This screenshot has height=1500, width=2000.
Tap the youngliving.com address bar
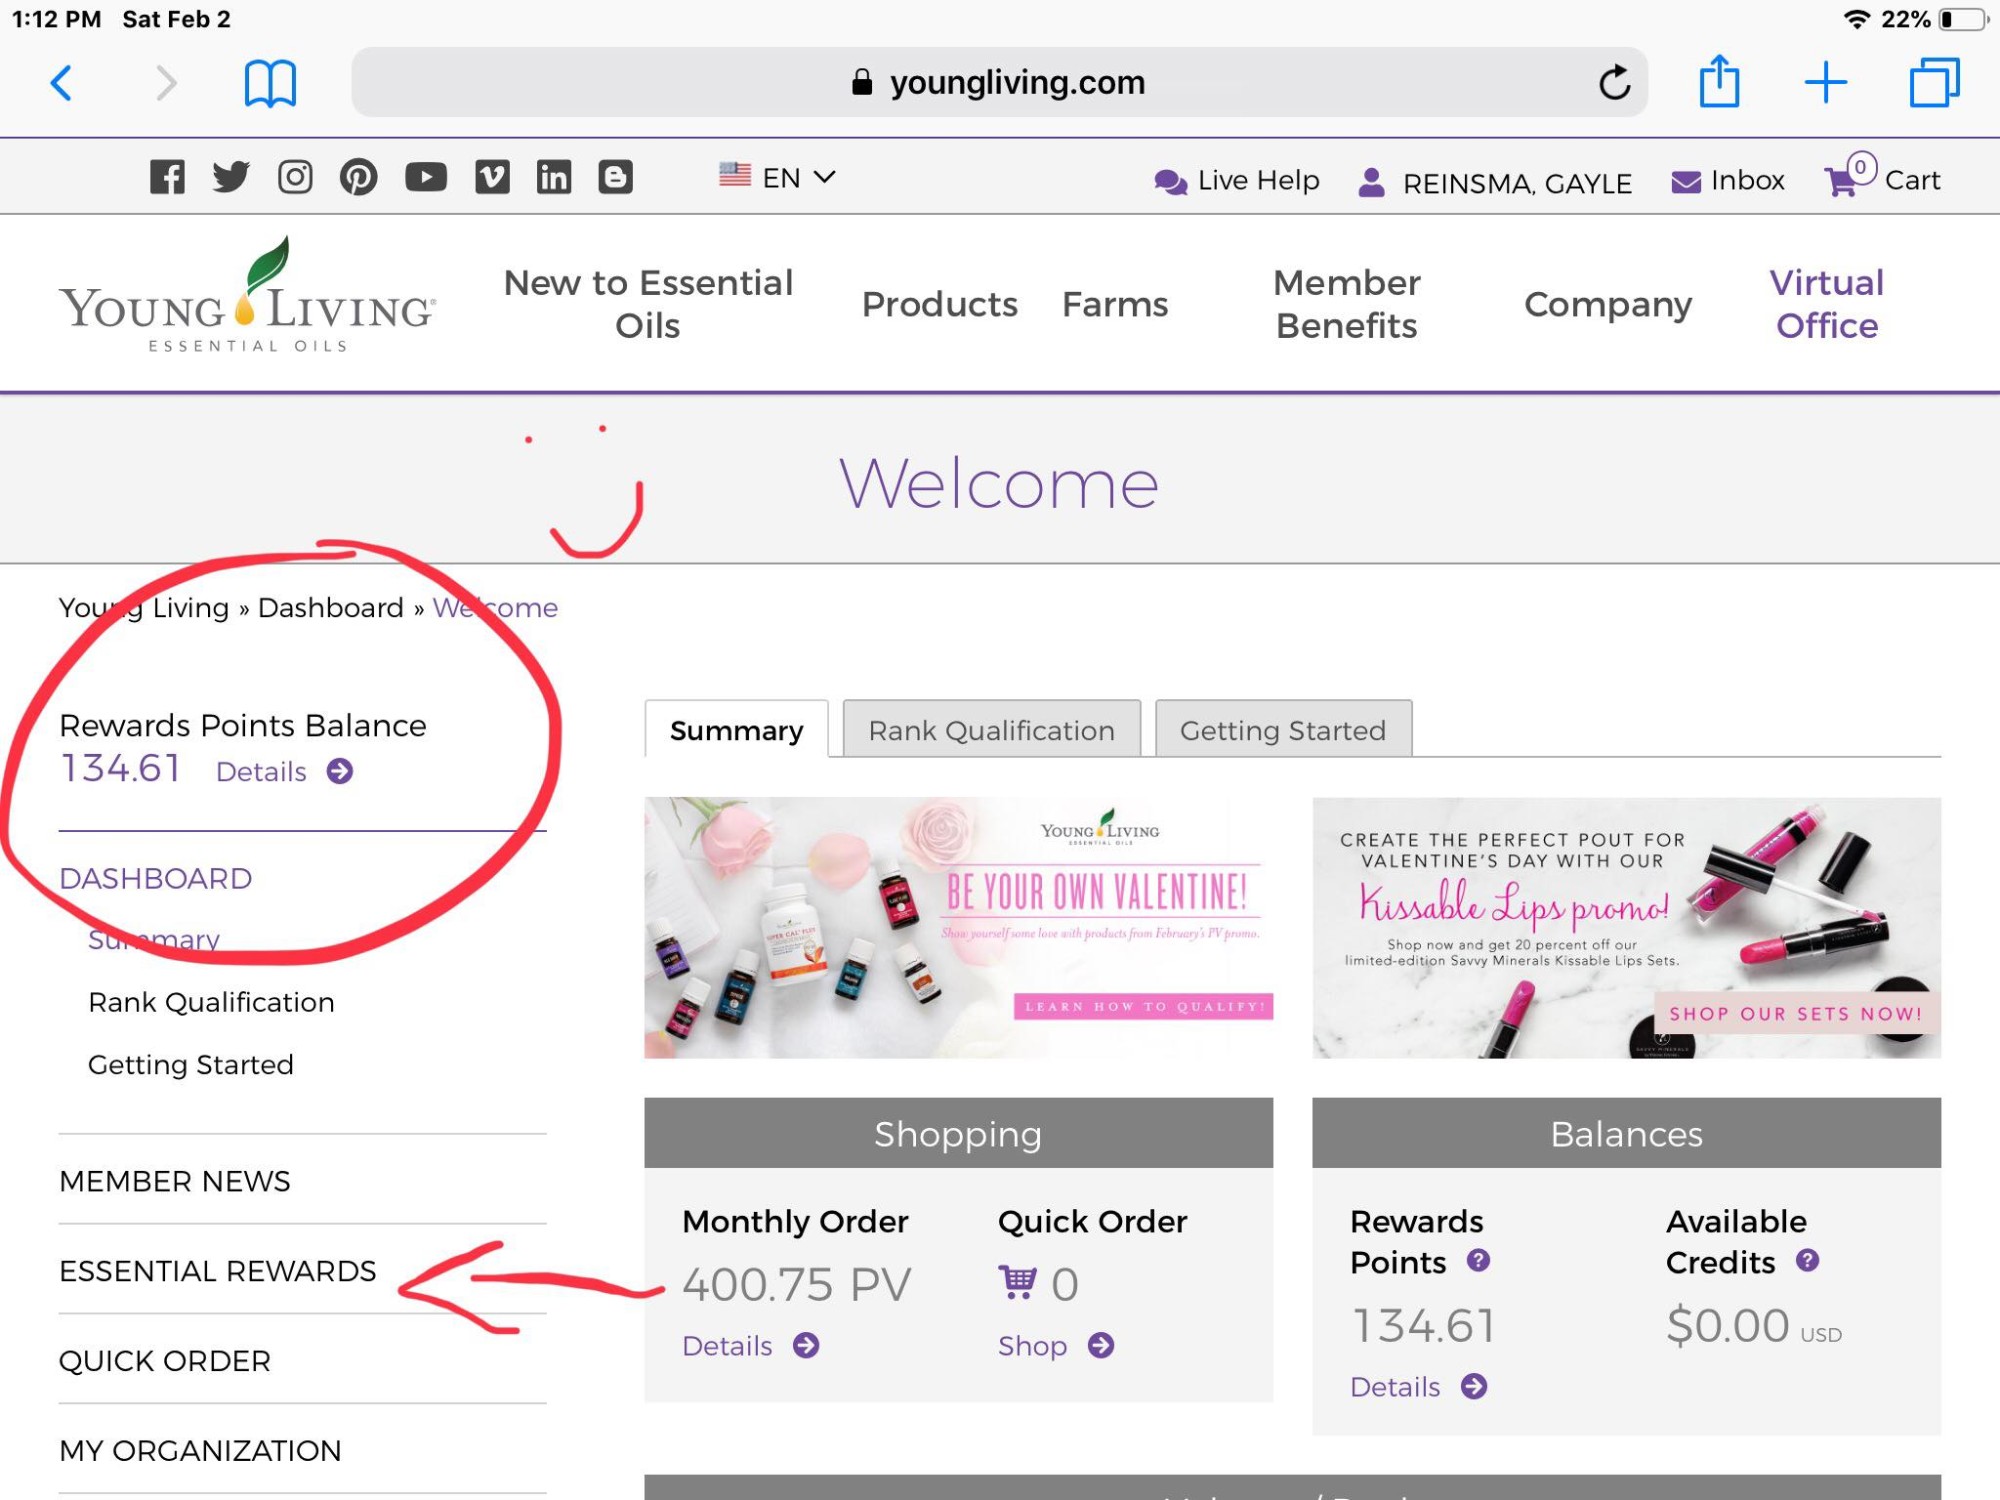(999, 82)
